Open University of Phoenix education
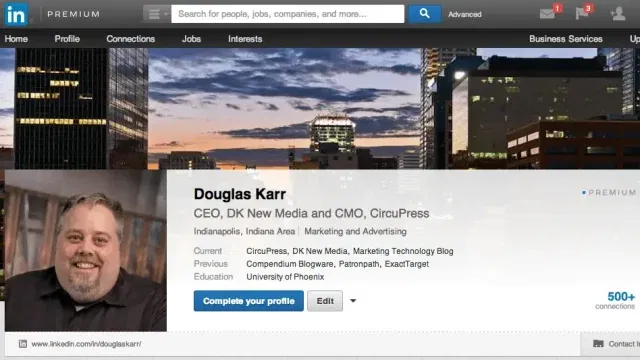The image size is (640, 360). click(x=285, y=277)
